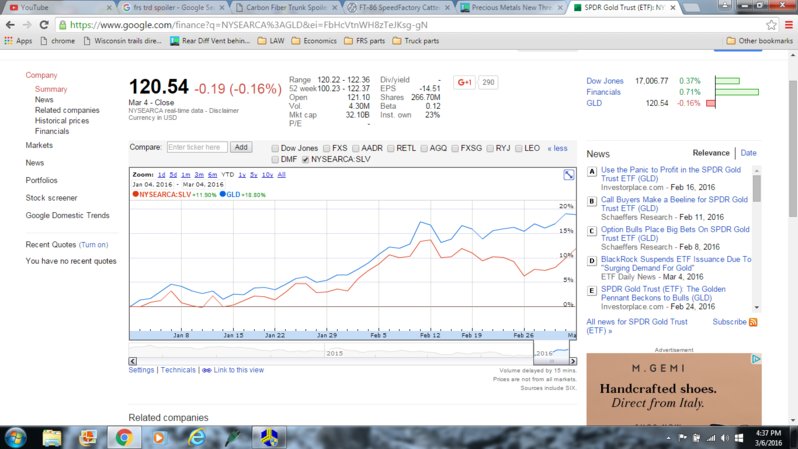Screen dimensions: 798x449
Task: Open the Dow Jones index link
Action: tap(605, 81)
